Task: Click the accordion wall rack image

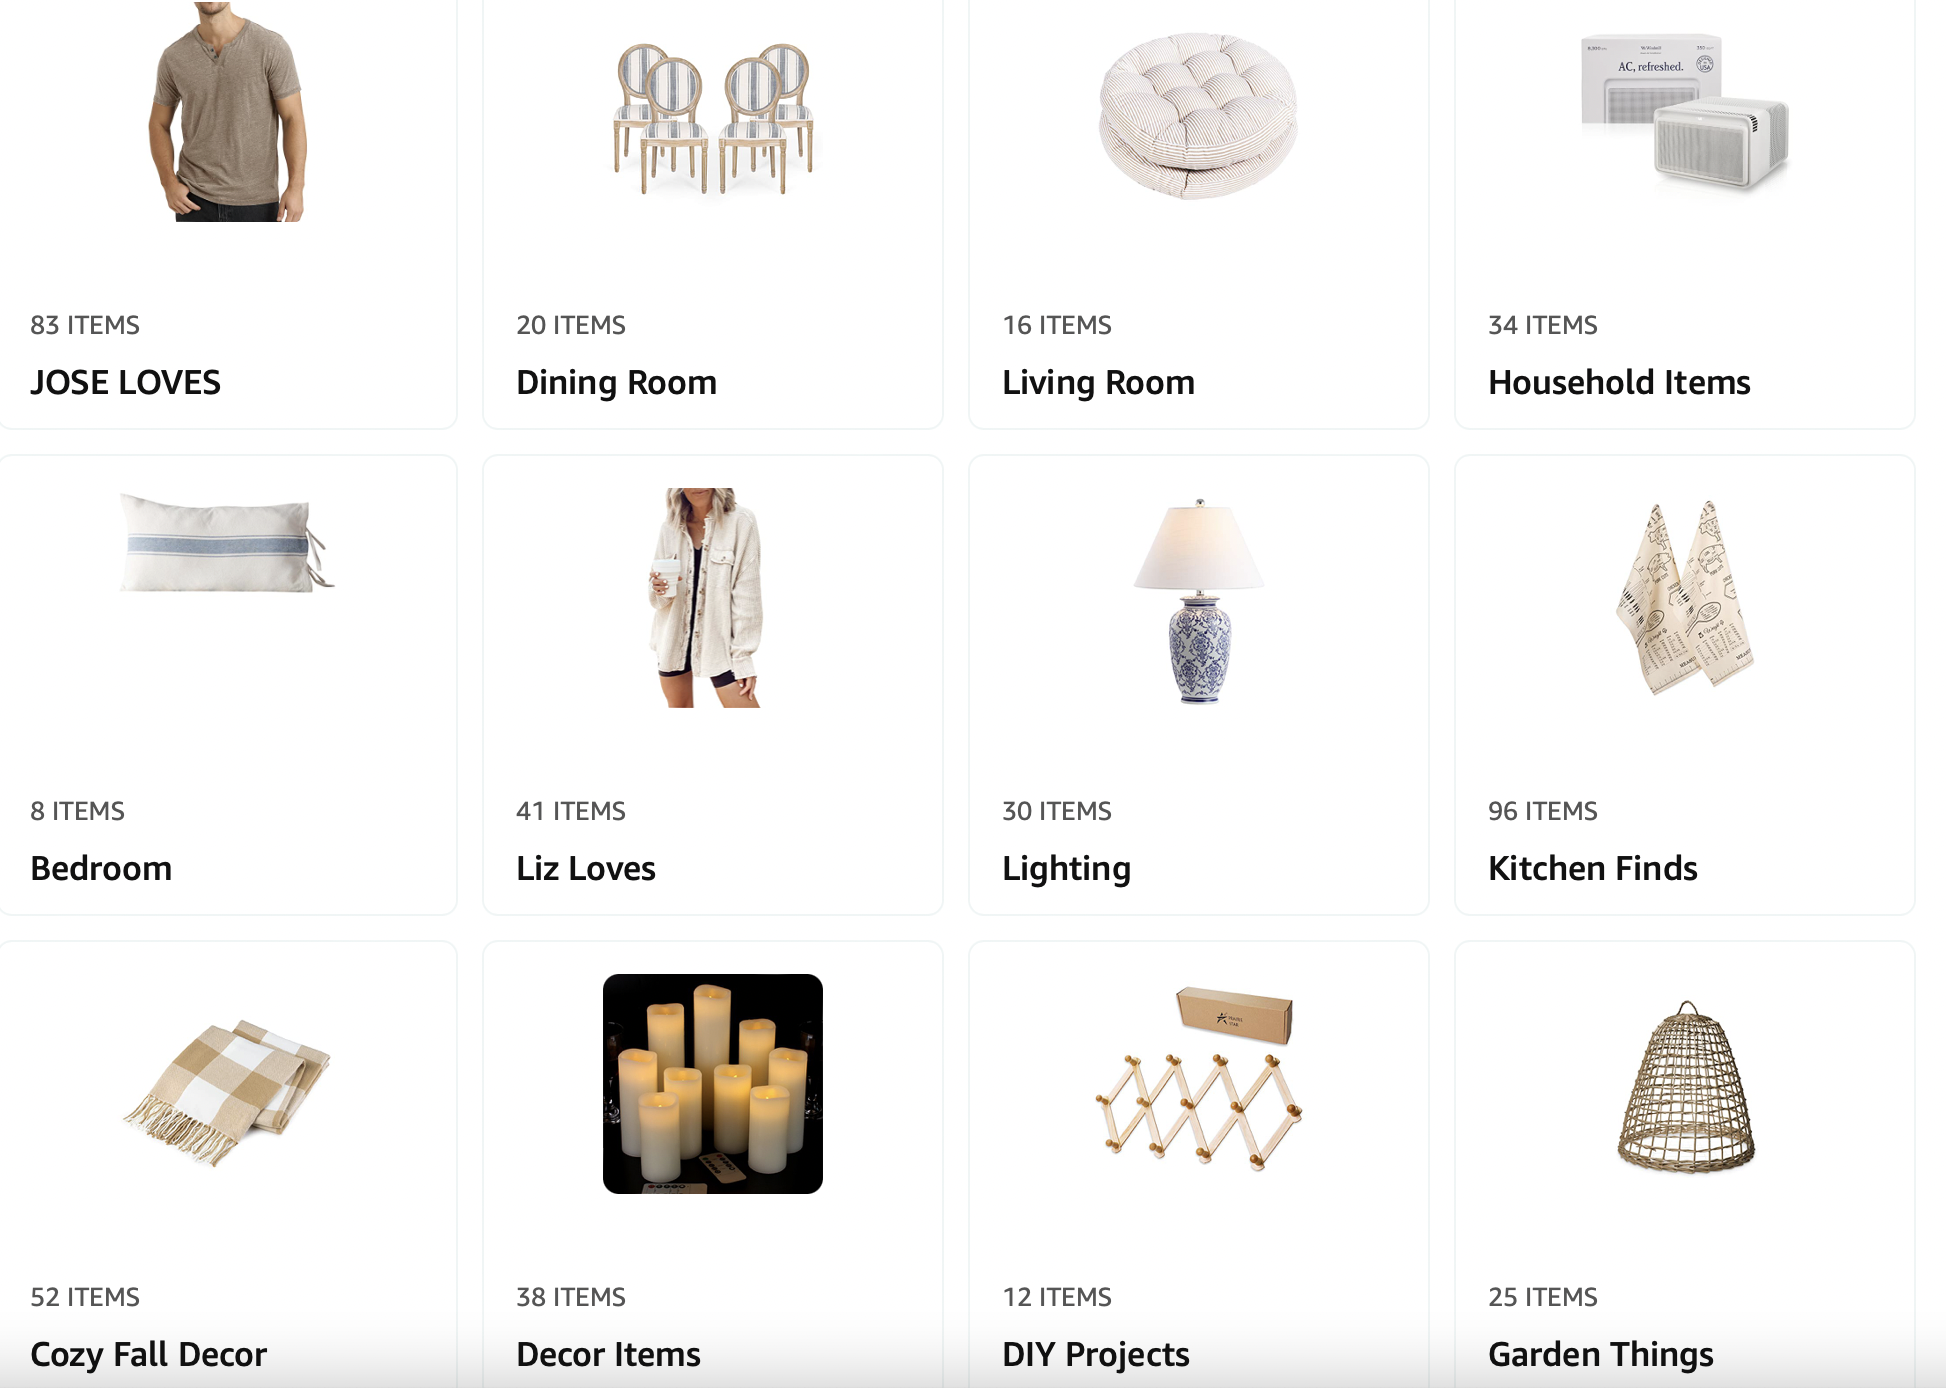Action: (1199, 1077)
